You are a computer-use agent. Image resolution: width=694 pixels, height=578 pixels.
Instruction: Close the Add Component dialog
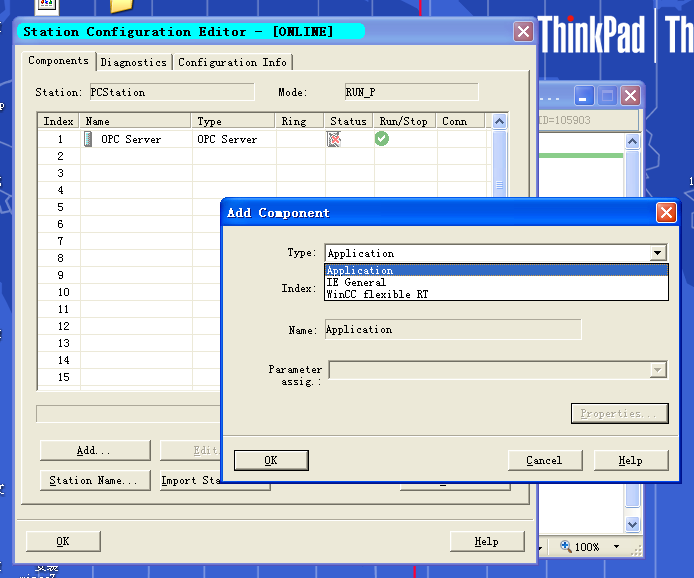point(666,213)
